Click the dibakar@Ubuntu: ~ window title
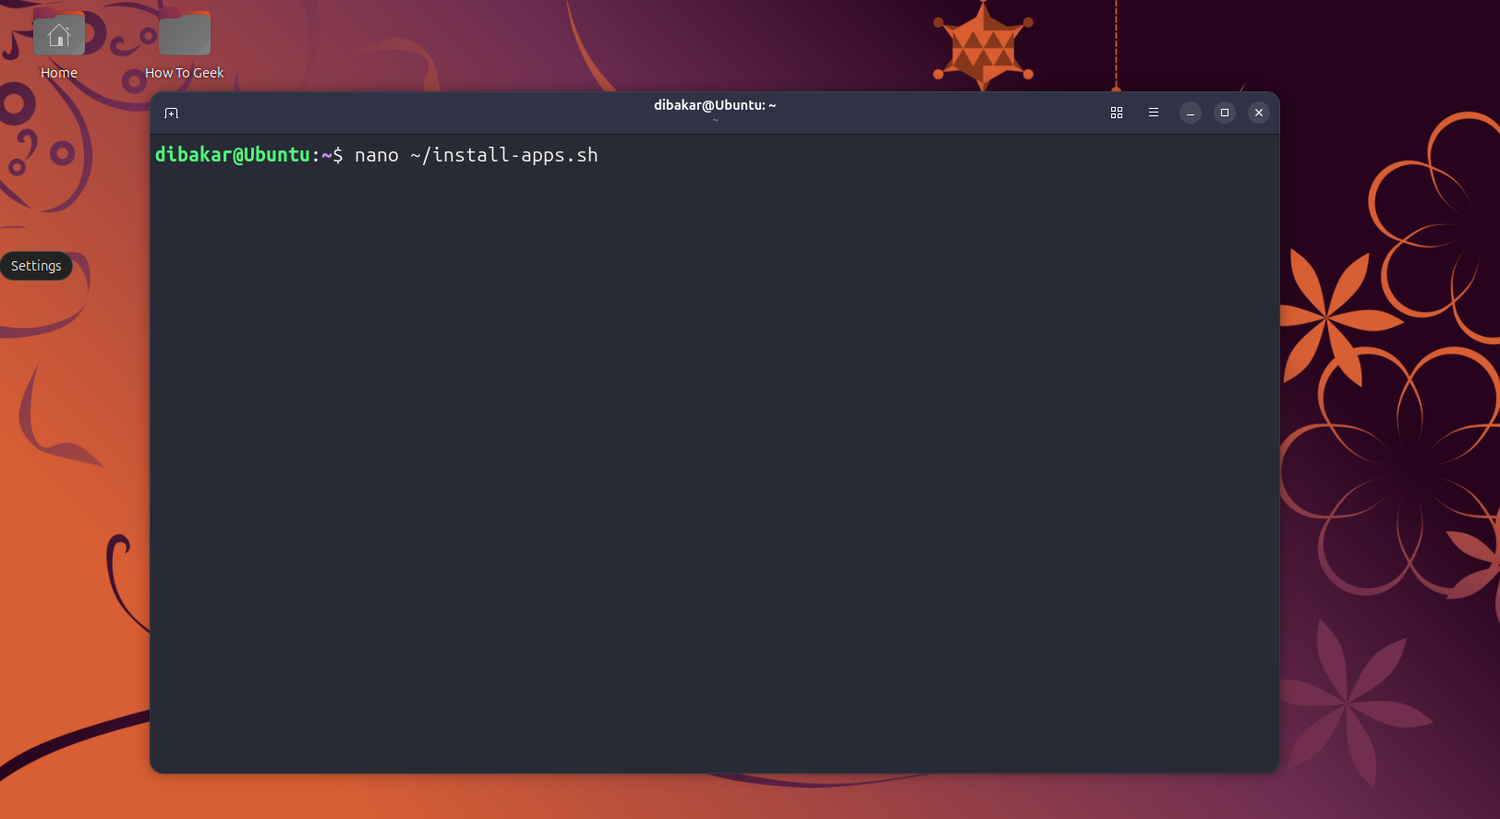Image resolution: width=1500 pixels, height=819 pixels. point(715,105)
